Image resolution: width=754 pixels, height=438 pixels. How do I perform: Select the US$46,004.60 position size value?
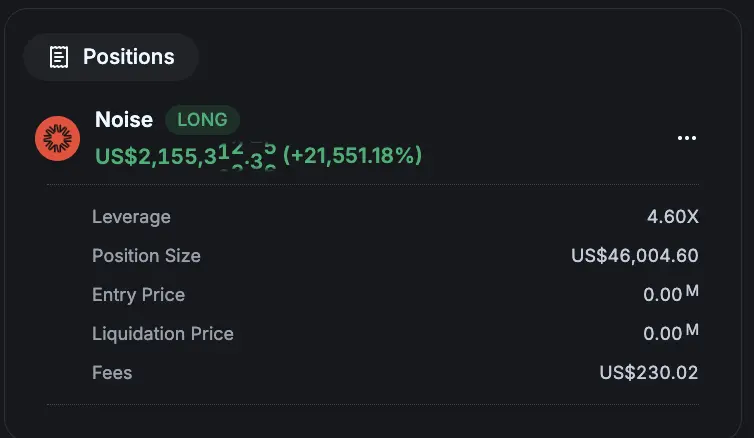[x=635, y=256]
